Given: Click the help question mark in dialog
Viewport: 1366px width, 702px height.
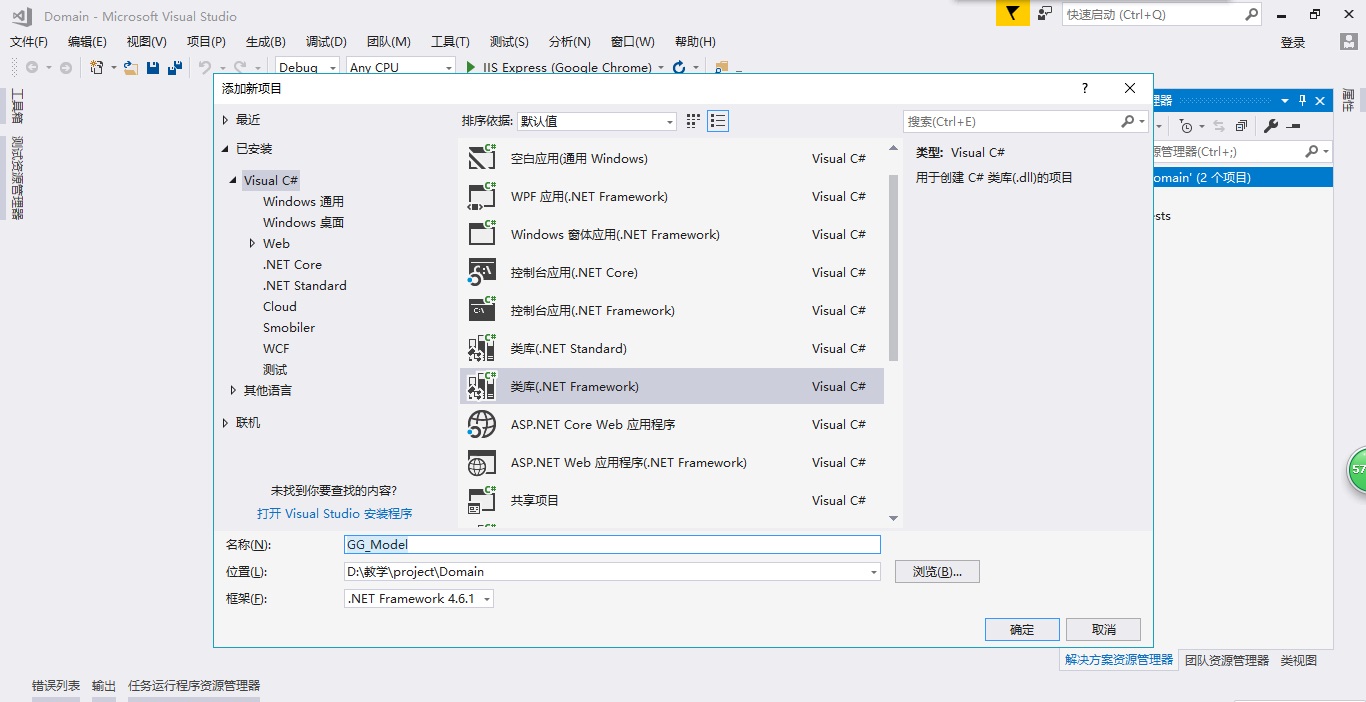Looking at the screenshot, I should (x=1085, y=88).
